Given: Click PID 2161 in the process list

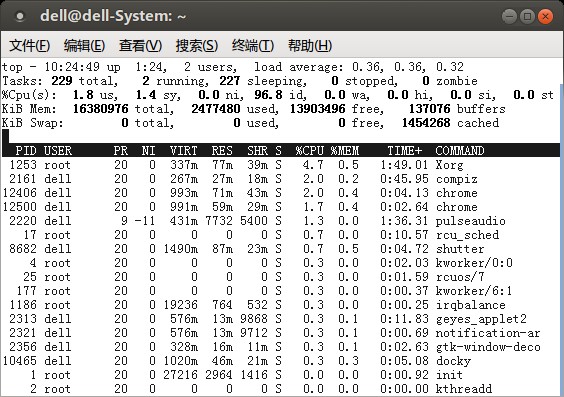Looking at the screenshot, I should coord(23,179).
